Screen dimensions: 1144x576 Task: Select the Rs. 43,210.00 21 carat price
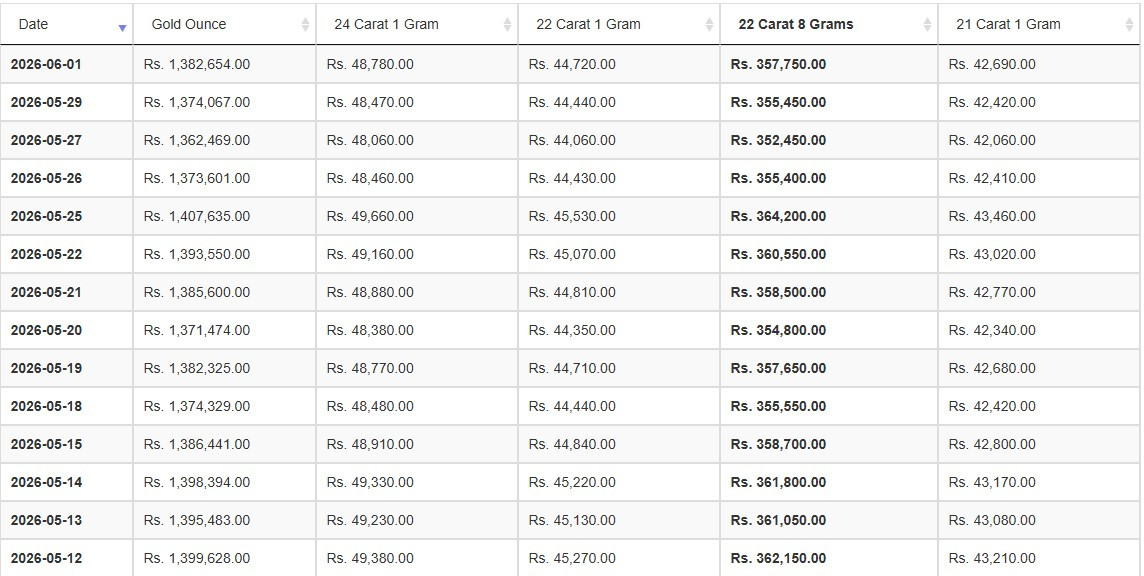click(x=992, y=558)
